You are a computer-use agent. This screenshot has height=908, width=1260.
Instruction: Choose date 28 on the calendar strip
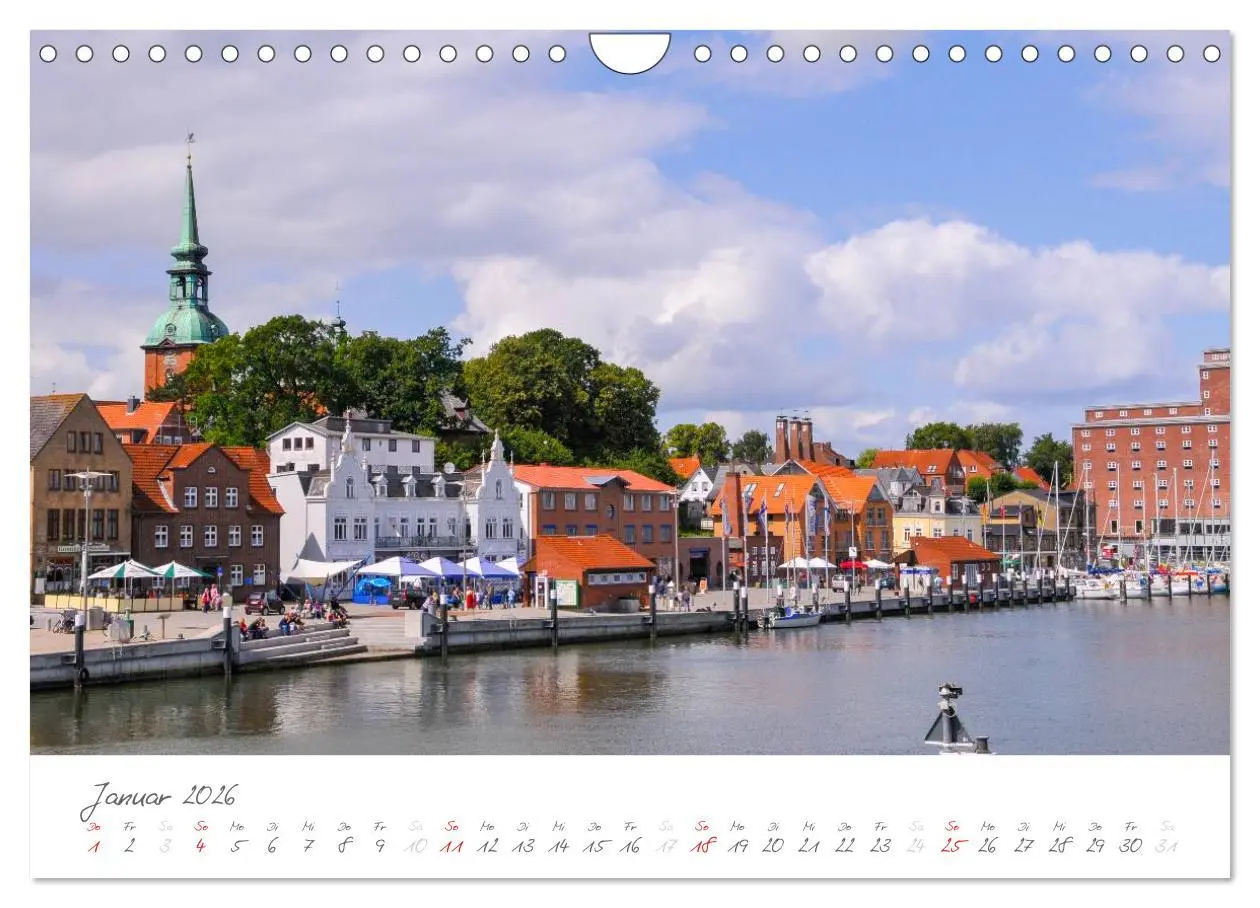tap(1059, 846)
